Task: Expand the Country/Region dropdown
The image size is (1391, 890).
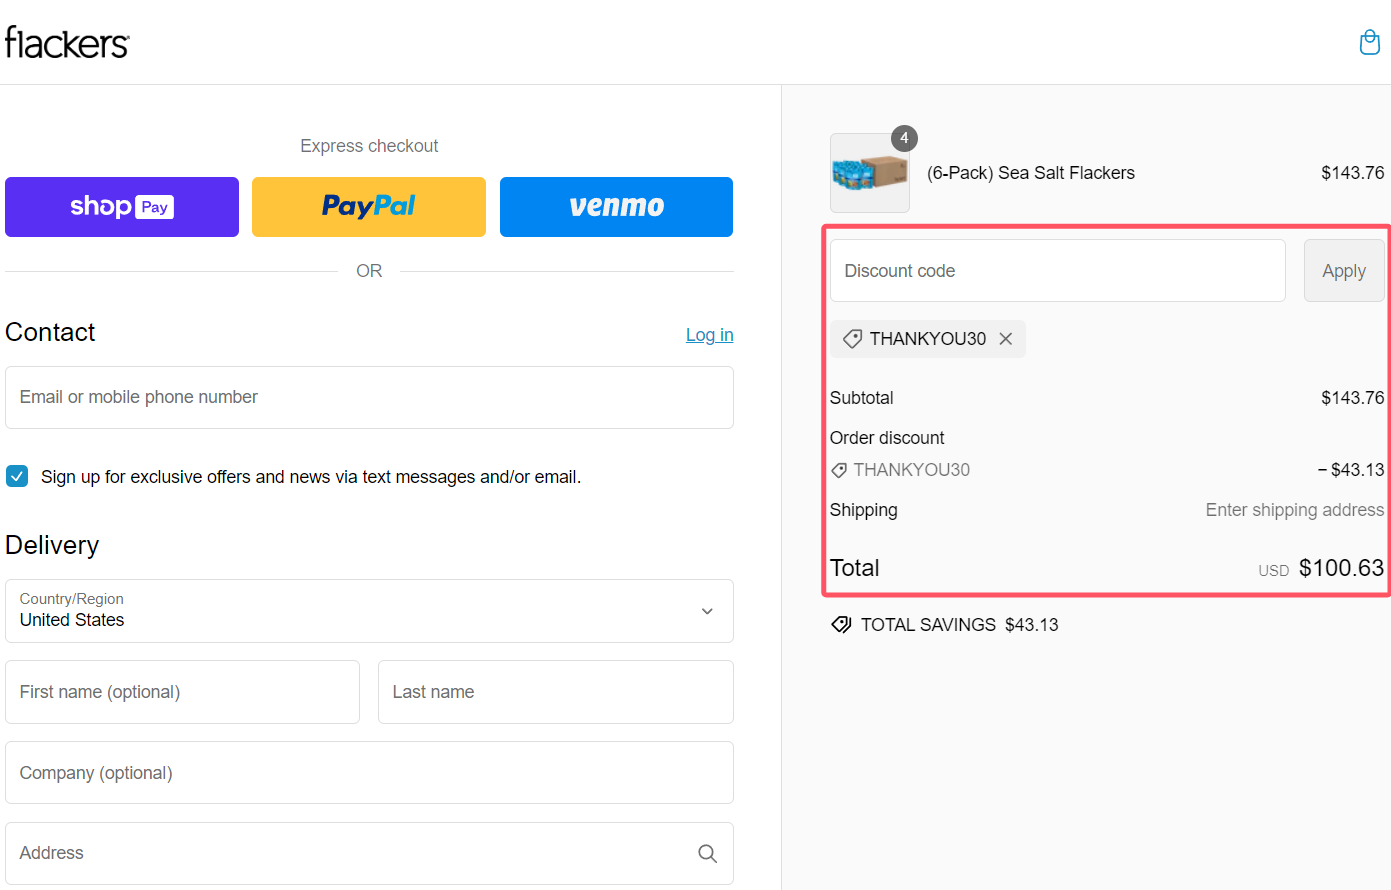Action: (369, 611)
